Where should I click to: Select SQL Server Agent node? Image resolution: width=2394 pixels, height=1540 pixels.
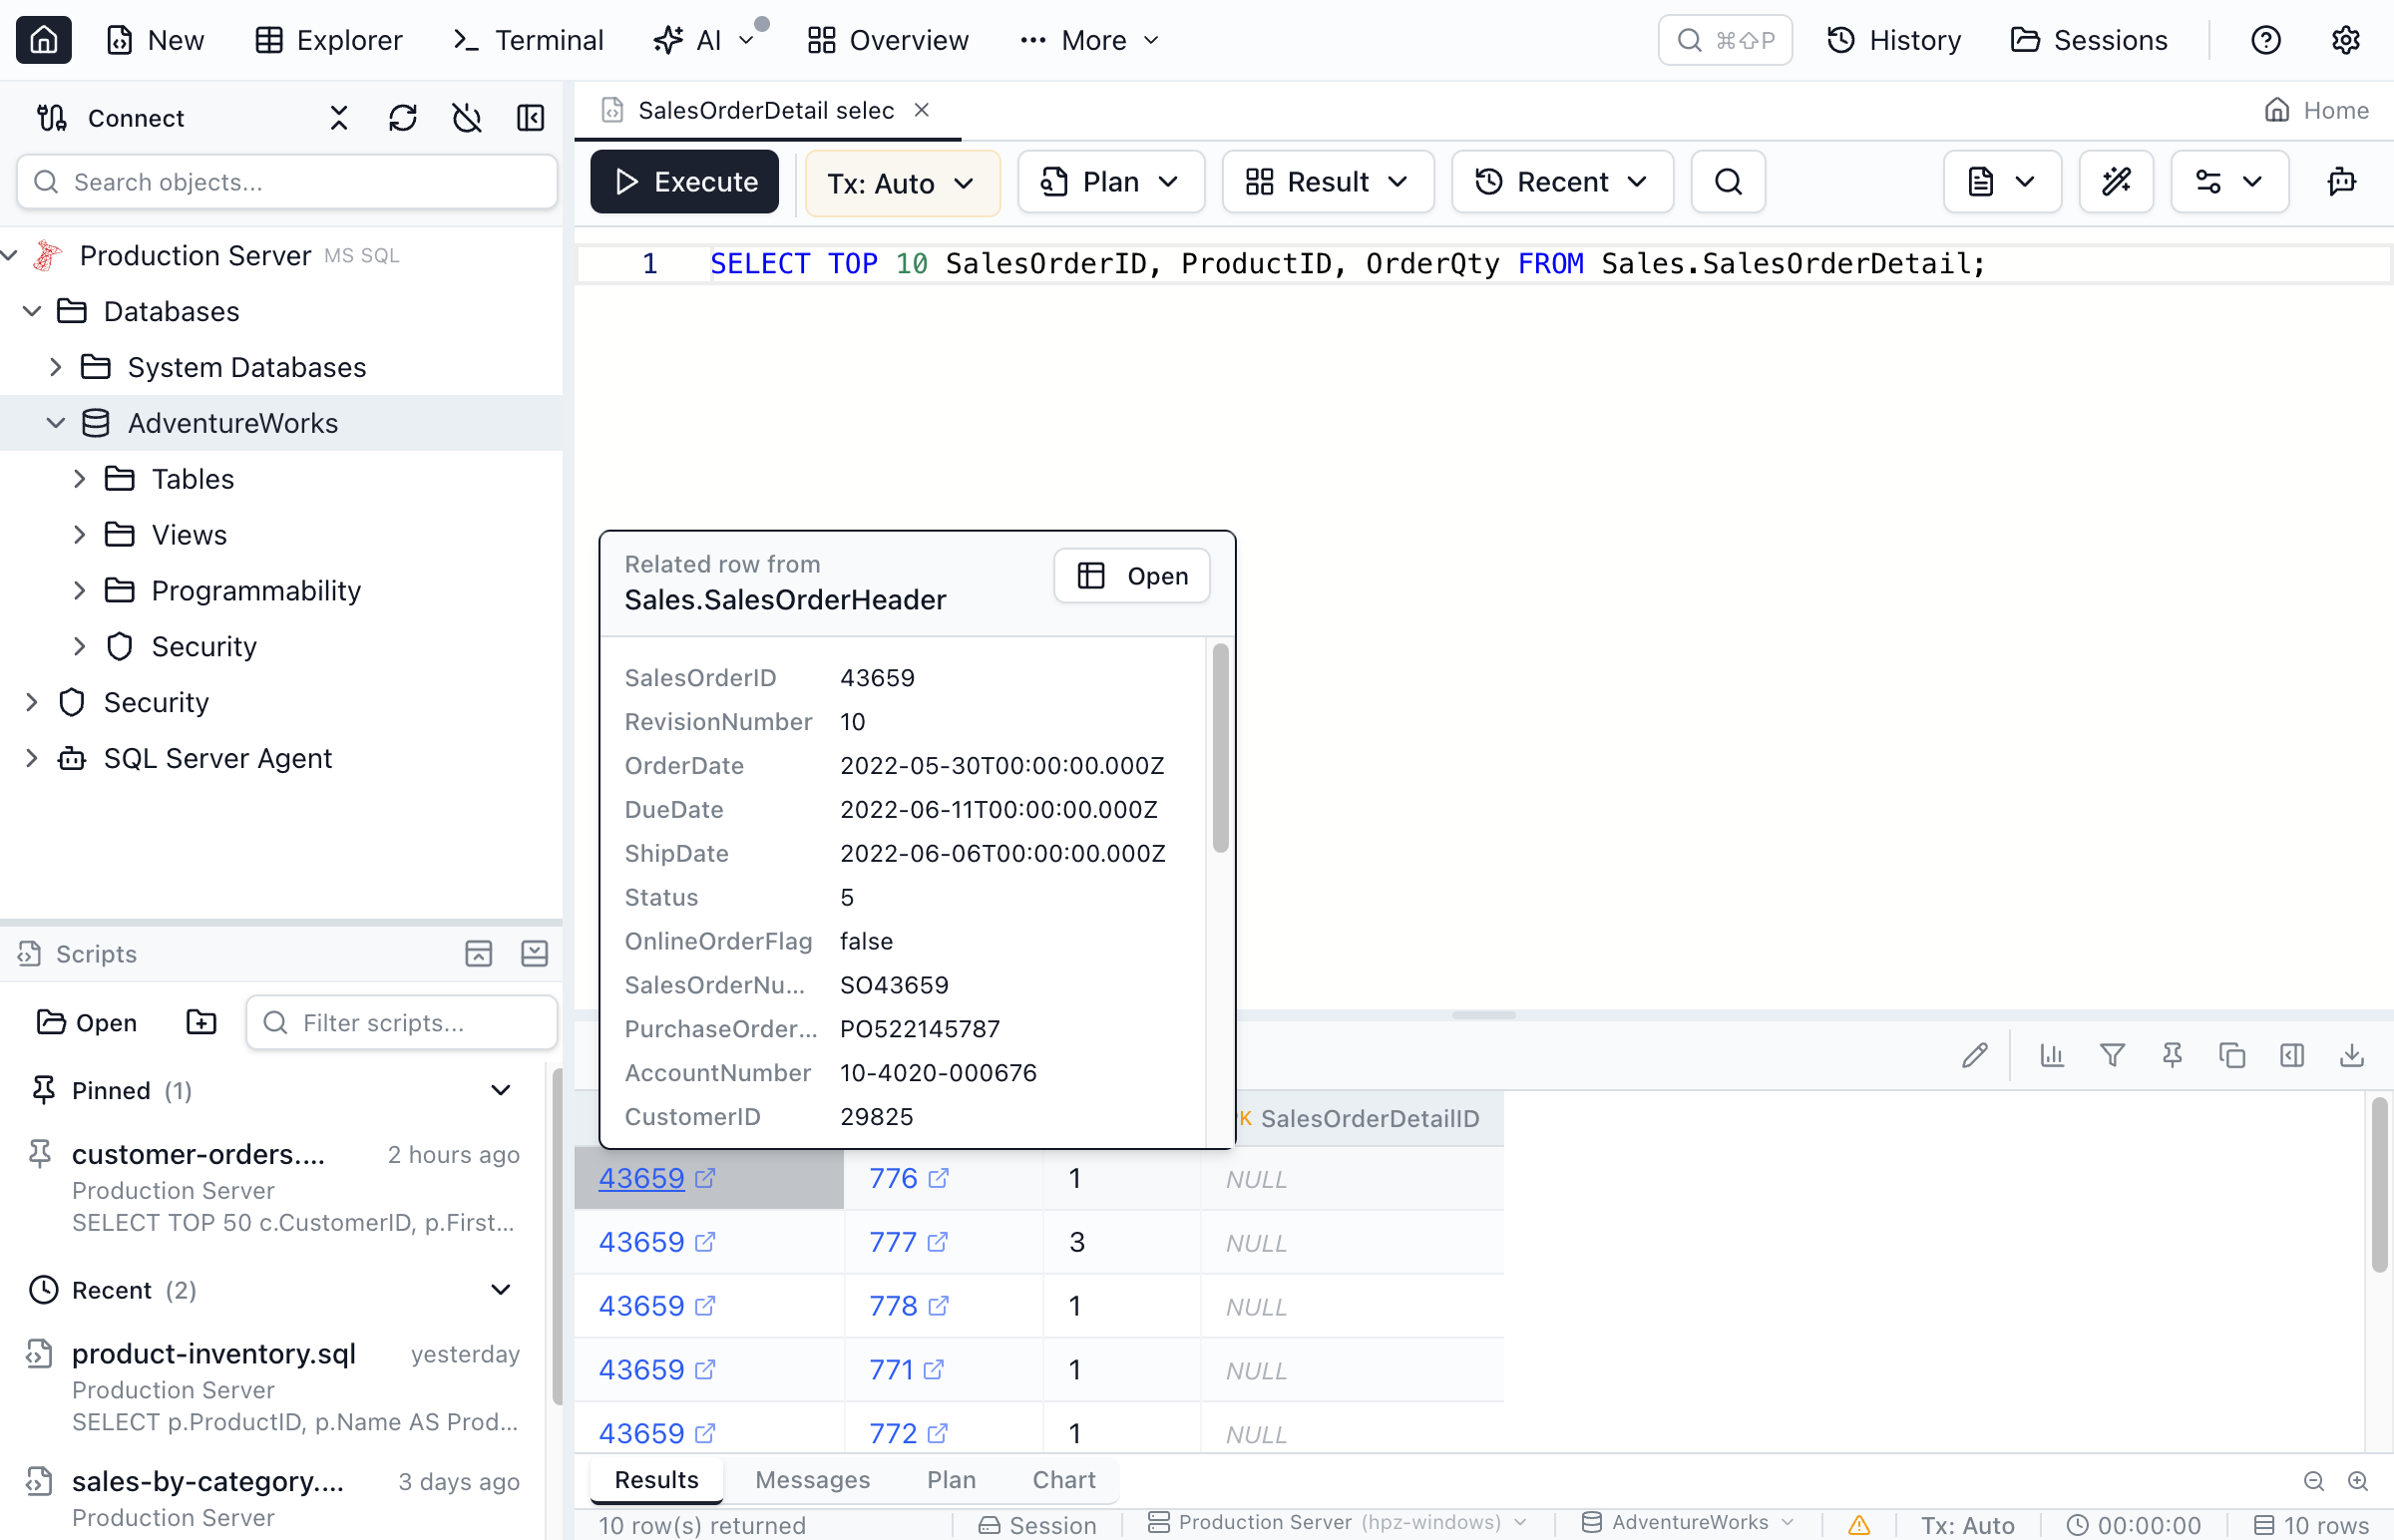(x=217, y=758)
